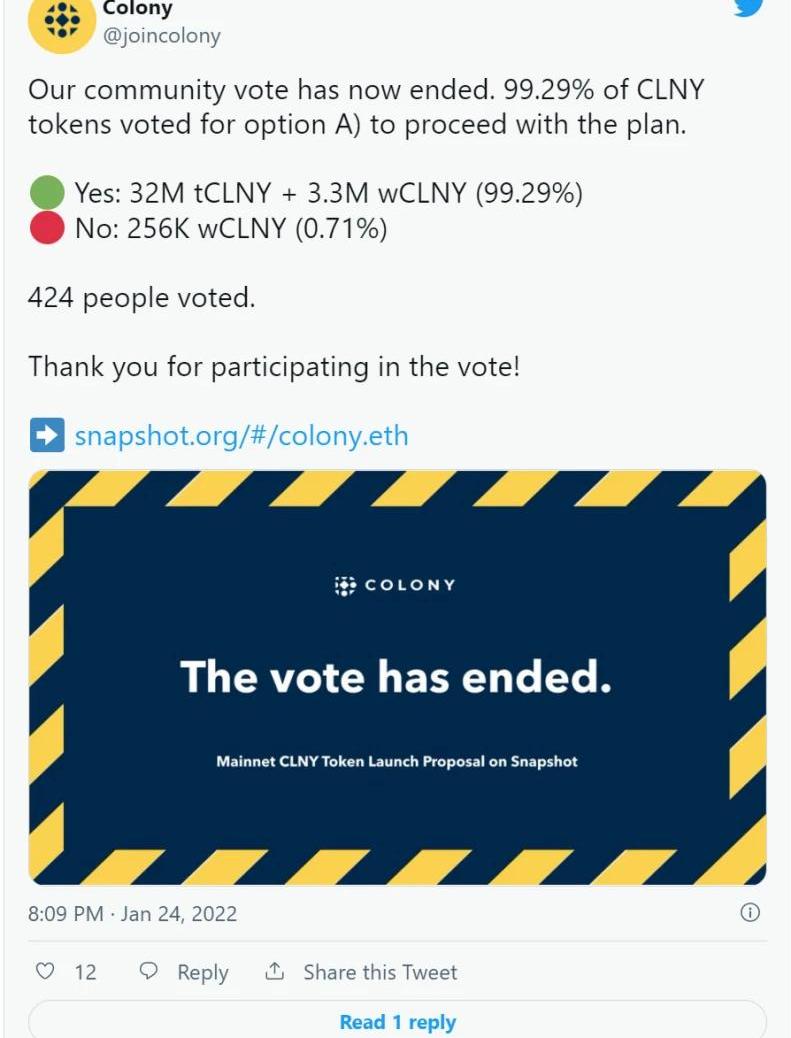Viewport: 791px width, 1038px height.
Task: Click the reply speech bubble icon
Action: click(x=148, y=971)
